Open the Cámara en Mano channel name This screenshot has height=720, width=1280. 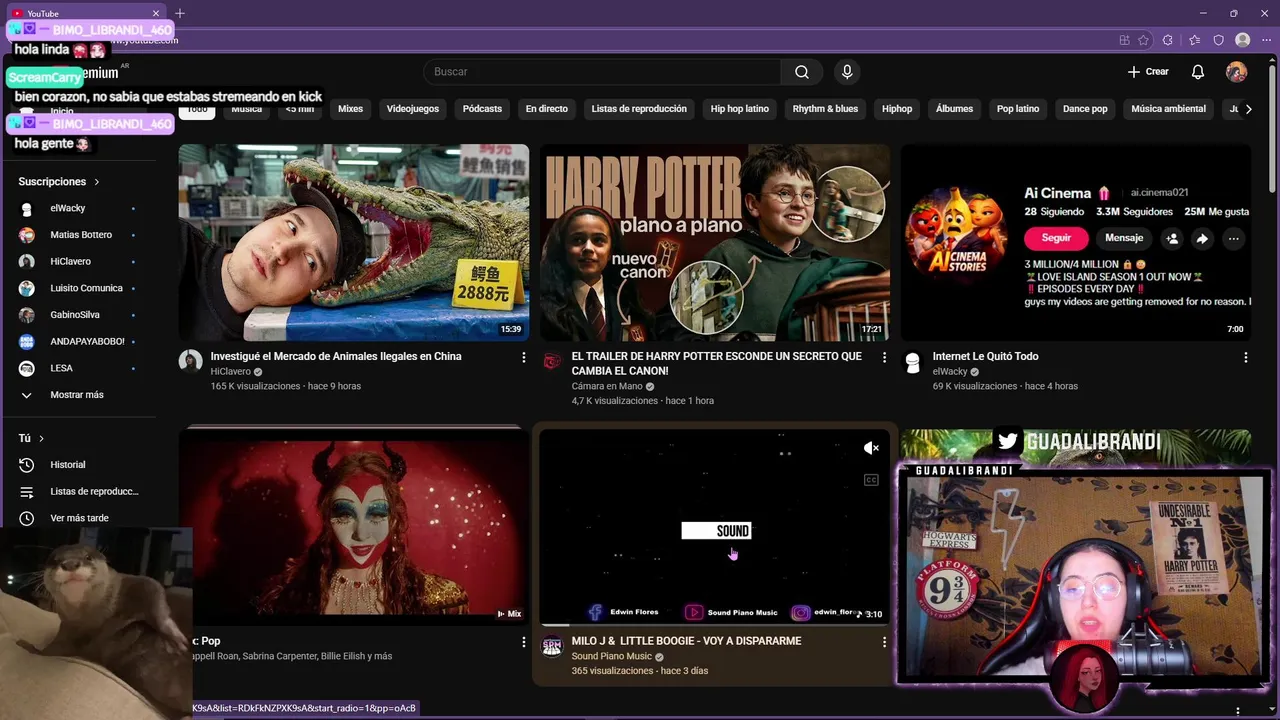tap(607, 386)
